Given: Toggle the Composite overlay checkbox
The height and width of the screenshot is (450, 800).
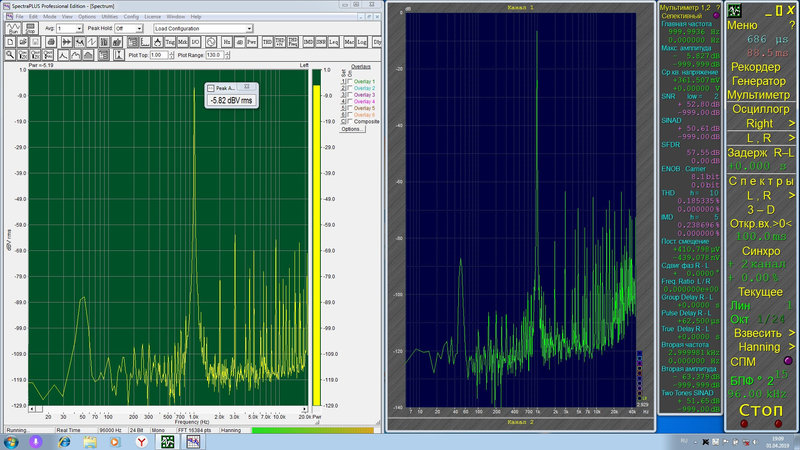Looking at the screenshot, I should [349, 121].
